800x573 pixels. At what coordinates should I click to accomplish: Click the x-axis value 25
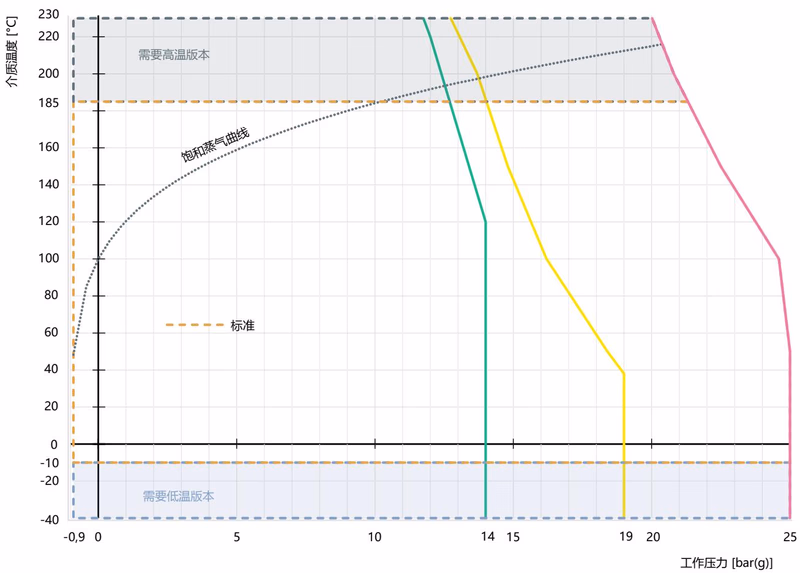790,537
